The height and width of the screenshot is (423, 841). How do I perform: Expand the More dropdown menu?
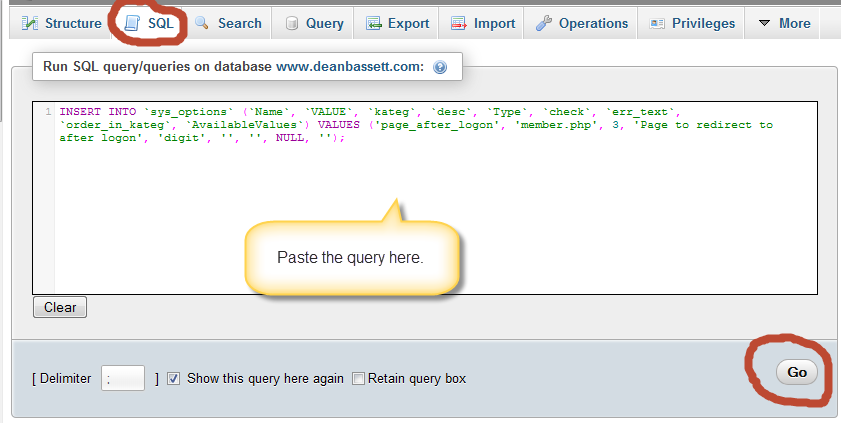point(784,23)
